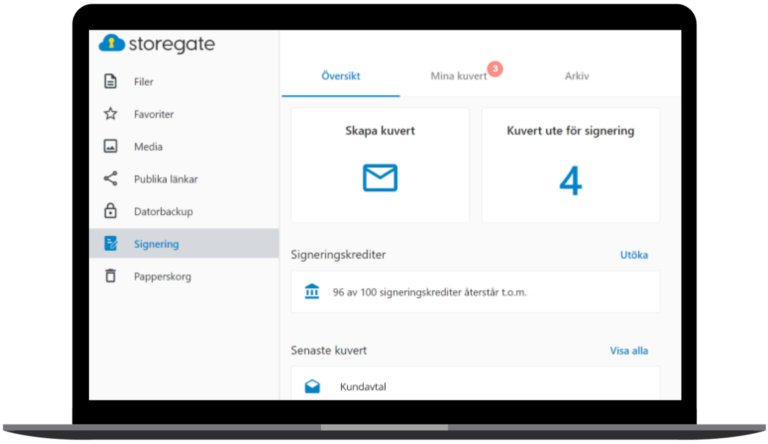Viewport: 768px width, 444px height.
Task: Click the Signering document-pen icon
Action: [x=111, y=243]
